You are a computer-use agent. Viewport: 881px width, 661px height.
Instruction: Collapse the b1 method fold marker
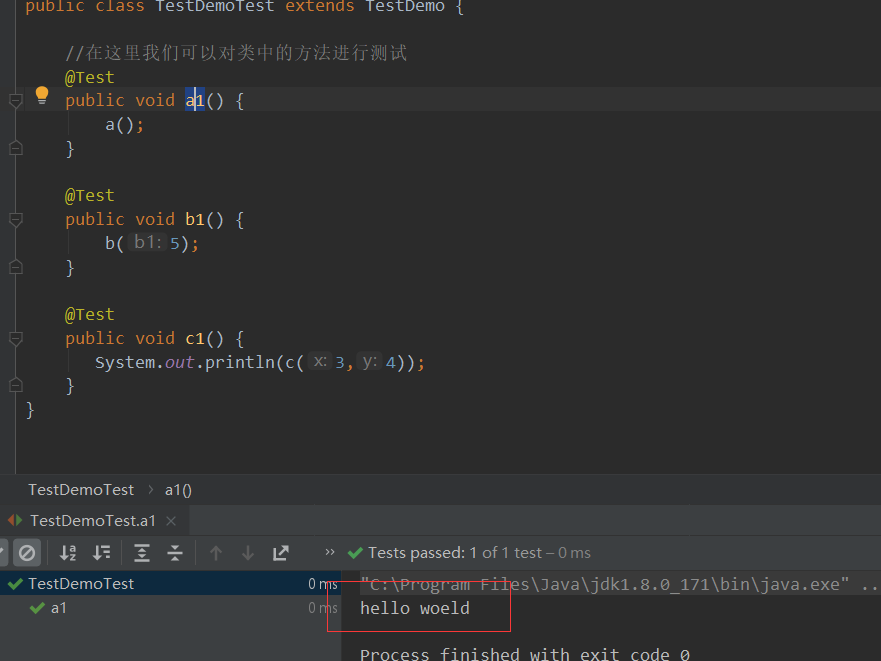16,220
